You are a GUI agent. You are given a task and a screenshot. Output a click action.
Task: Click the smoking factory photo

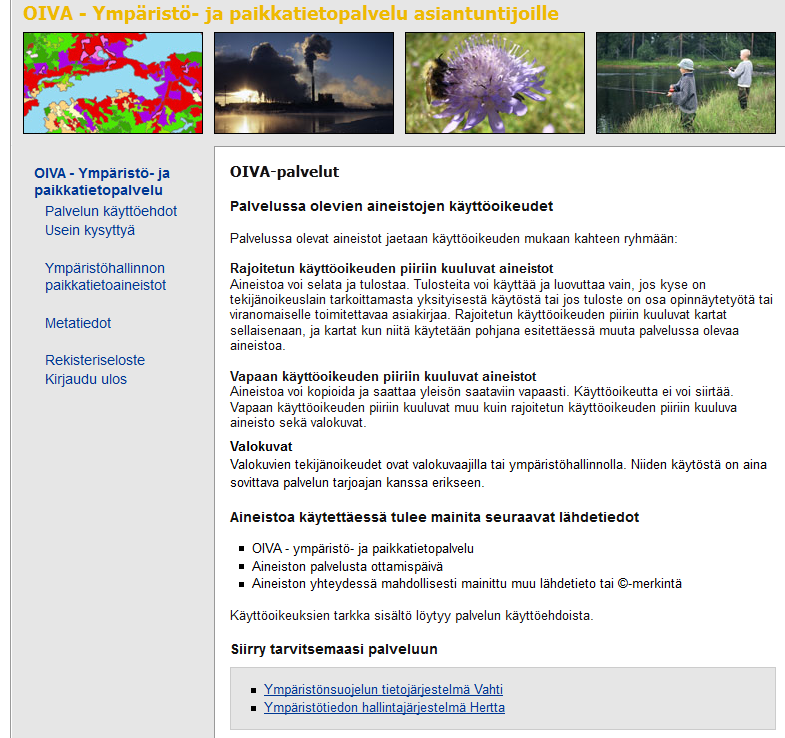(x=304, y=83)
